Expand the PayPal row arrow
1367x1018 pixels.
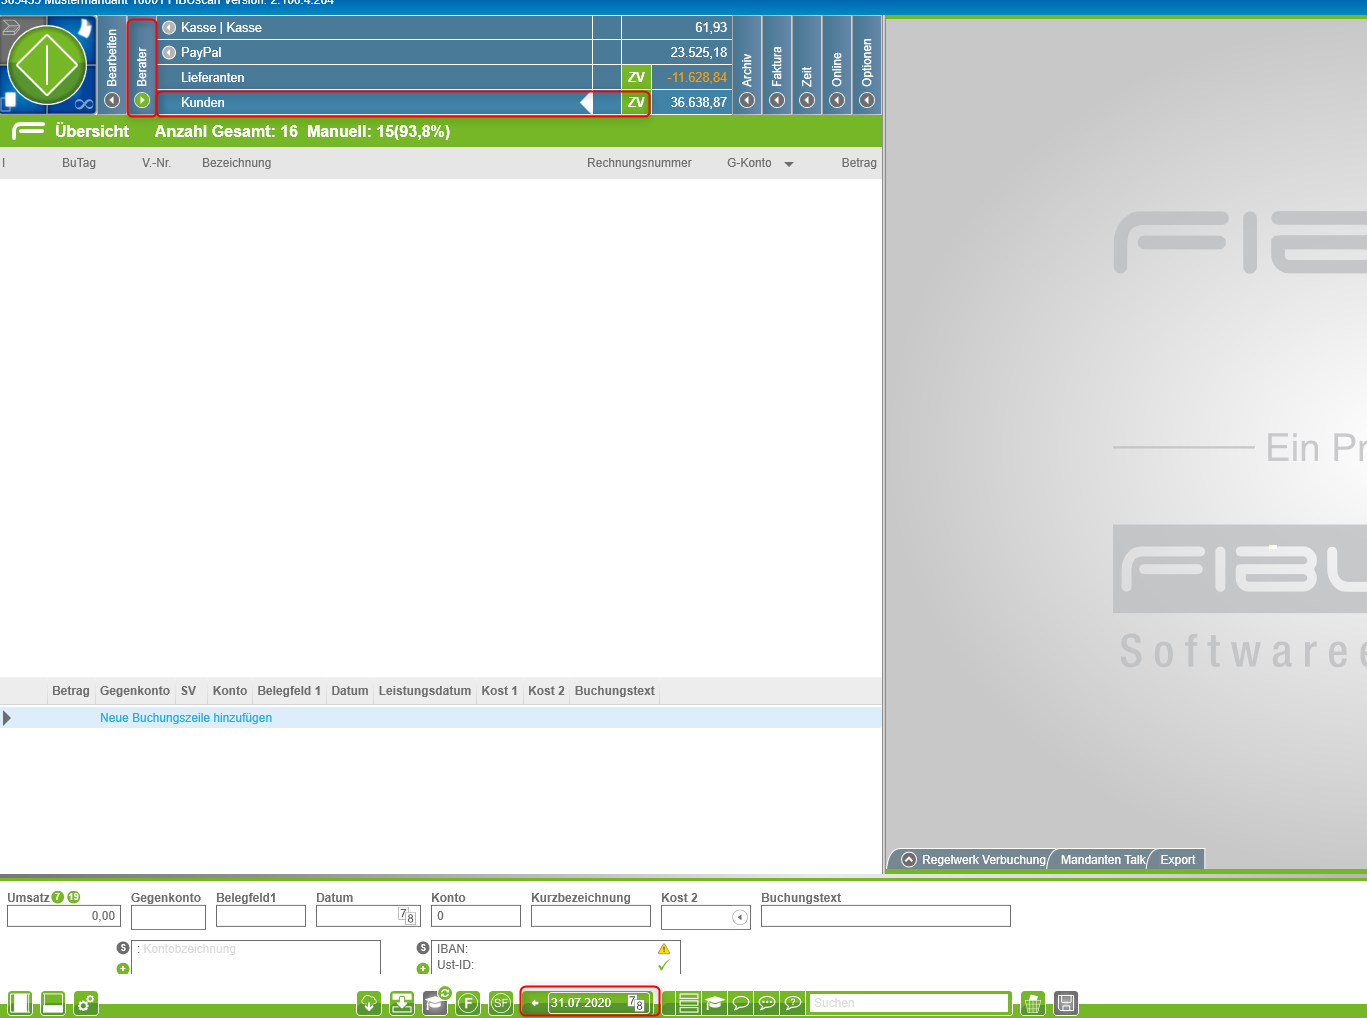169,52
